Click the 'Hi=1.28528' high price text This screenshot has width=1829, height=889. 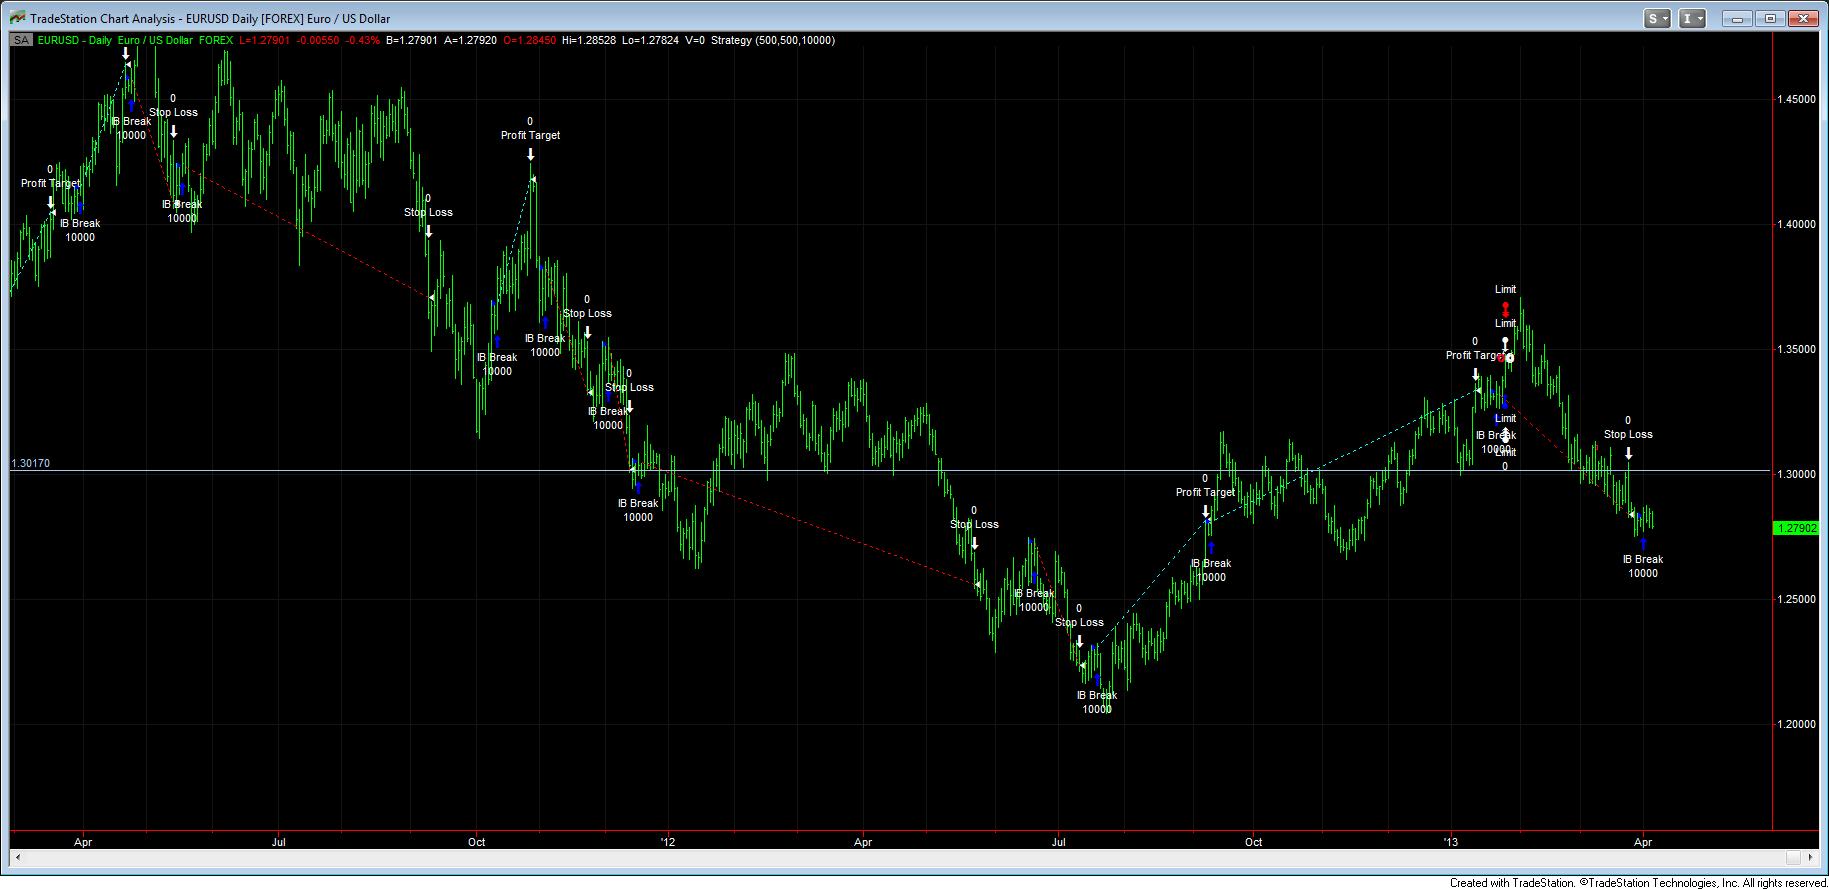(589, 40)
